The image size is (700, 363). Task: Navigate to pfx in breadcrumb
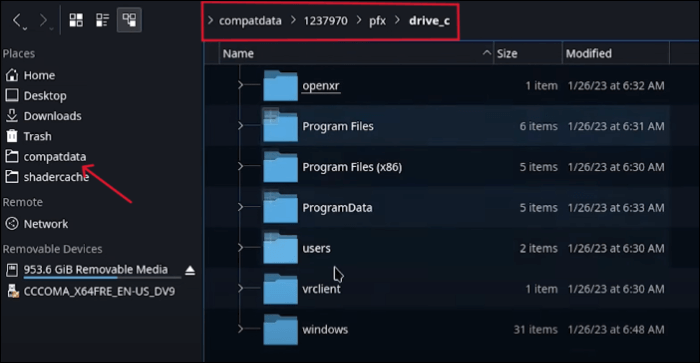click(377, 21)
